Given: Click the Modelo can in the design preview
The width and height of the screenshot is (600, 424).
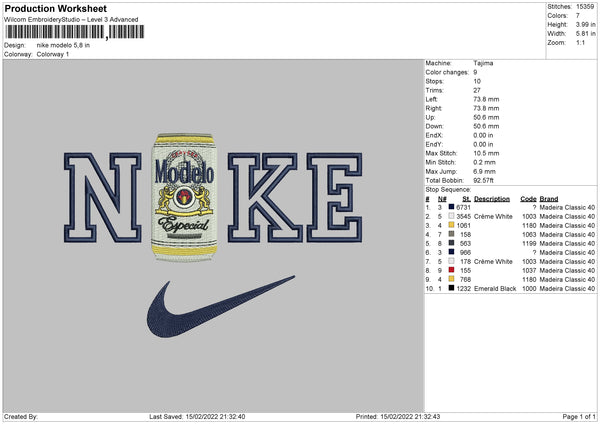Looking at the screenshot, I should [184, 197].
